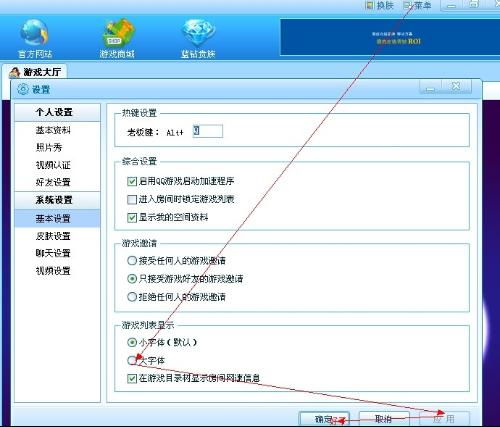The height and width of the screenshot is (427, 500).
Task: Switch to the 游戏大厅 tab
Action: tap(35, 72)
